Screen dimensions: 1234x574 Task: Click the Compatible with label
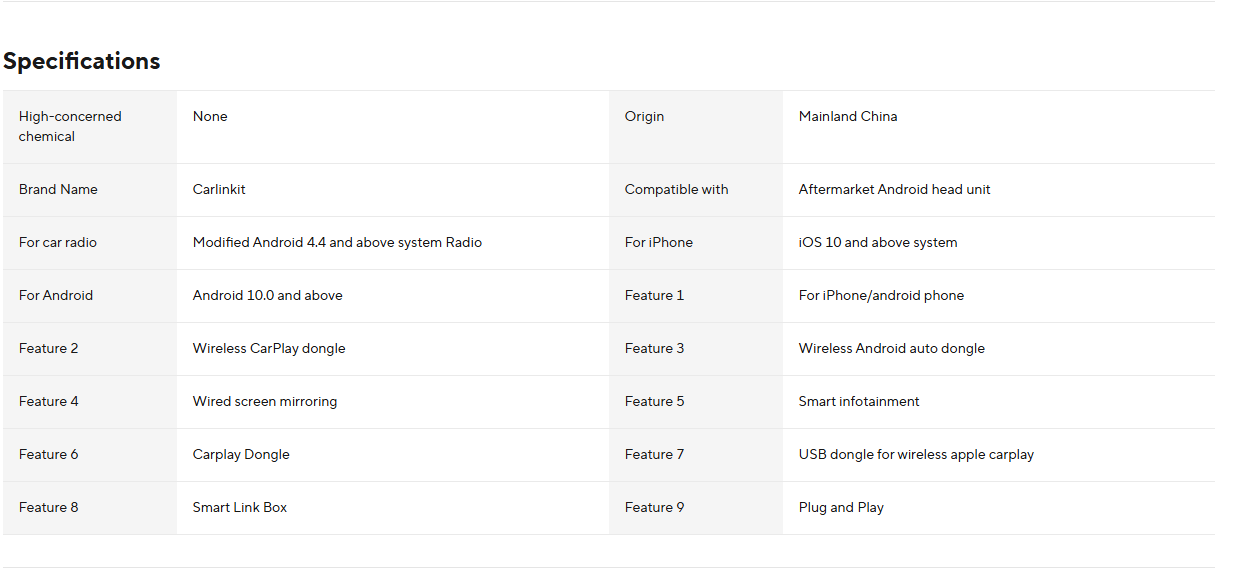point(676,189)
